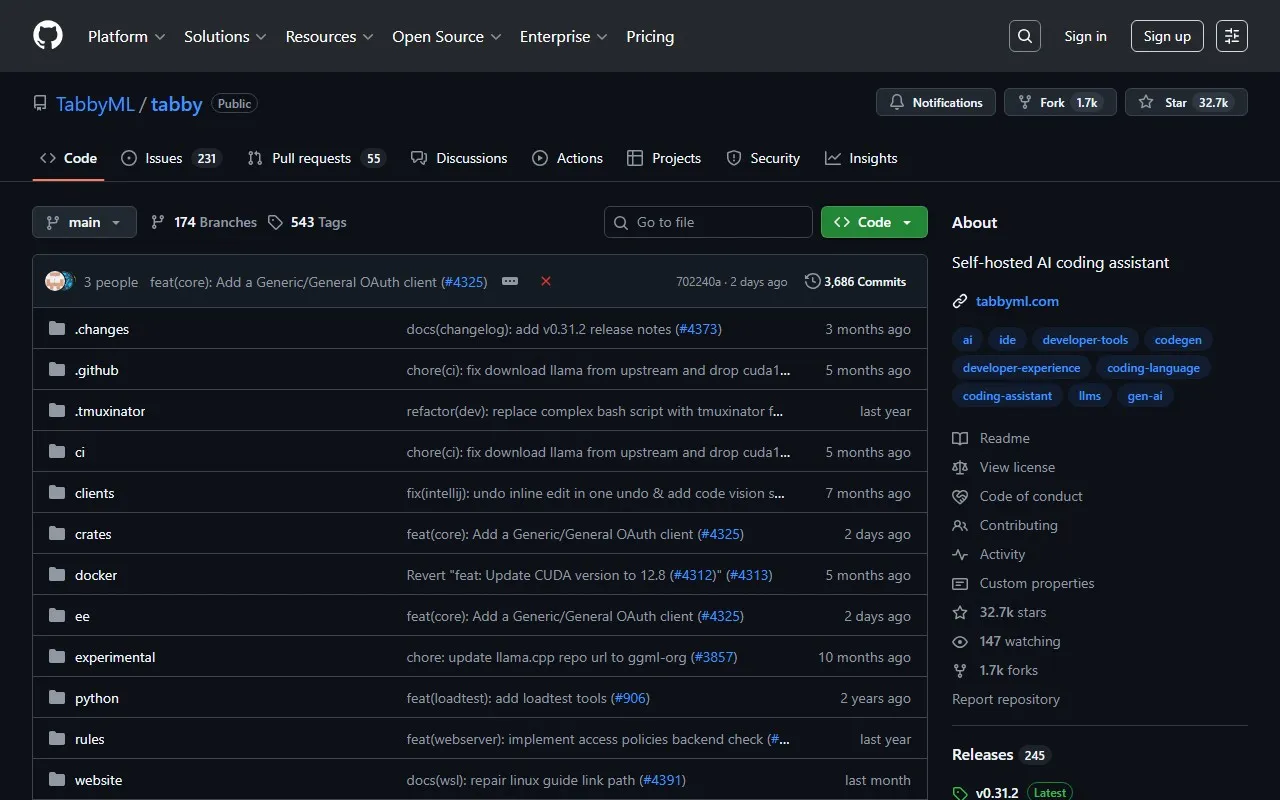Open appearance settings icon in header

coord(1231,36)
